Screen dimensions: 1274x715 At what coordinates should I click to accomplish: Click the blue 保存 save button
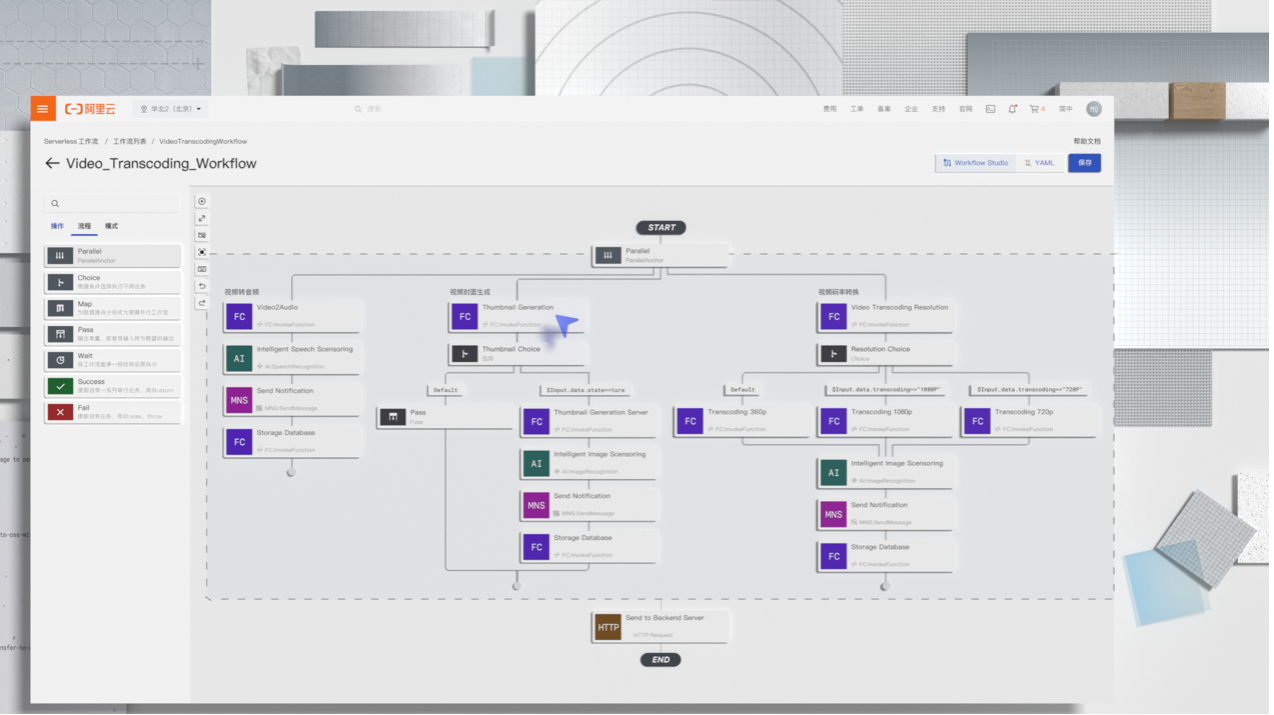tap(1084, 163)
